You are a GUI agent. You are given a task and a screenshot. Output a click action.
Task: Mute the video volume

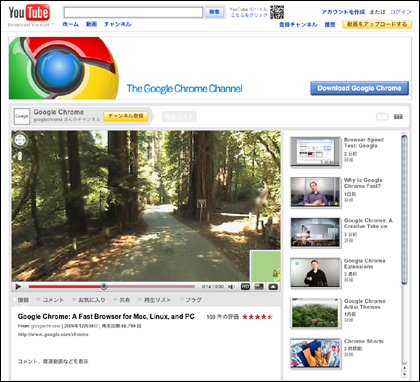coord(232,287)
